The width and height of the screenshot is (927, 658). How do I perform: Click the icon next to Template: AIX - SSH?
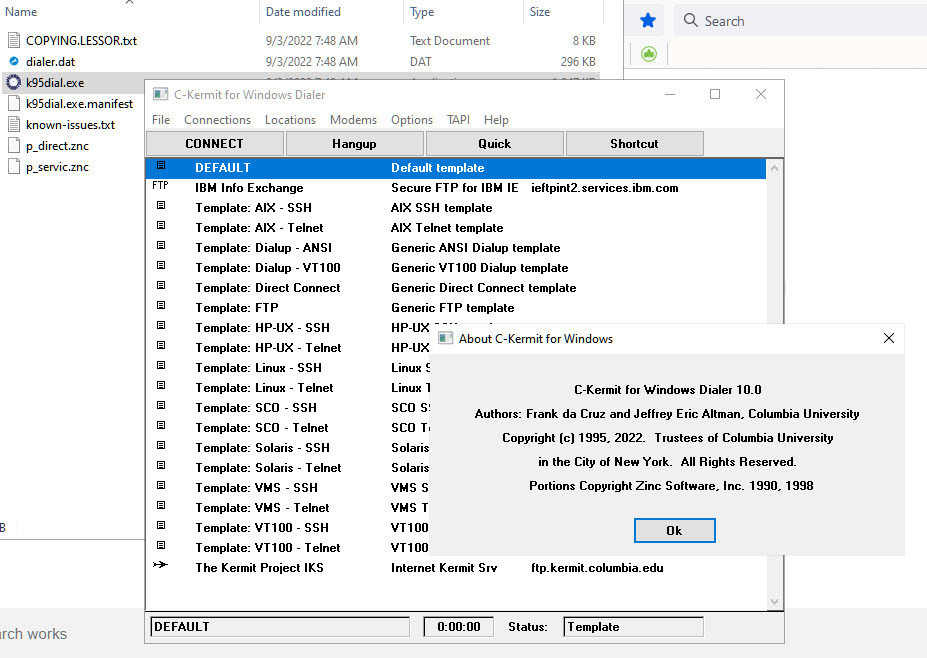coord(161,206)
